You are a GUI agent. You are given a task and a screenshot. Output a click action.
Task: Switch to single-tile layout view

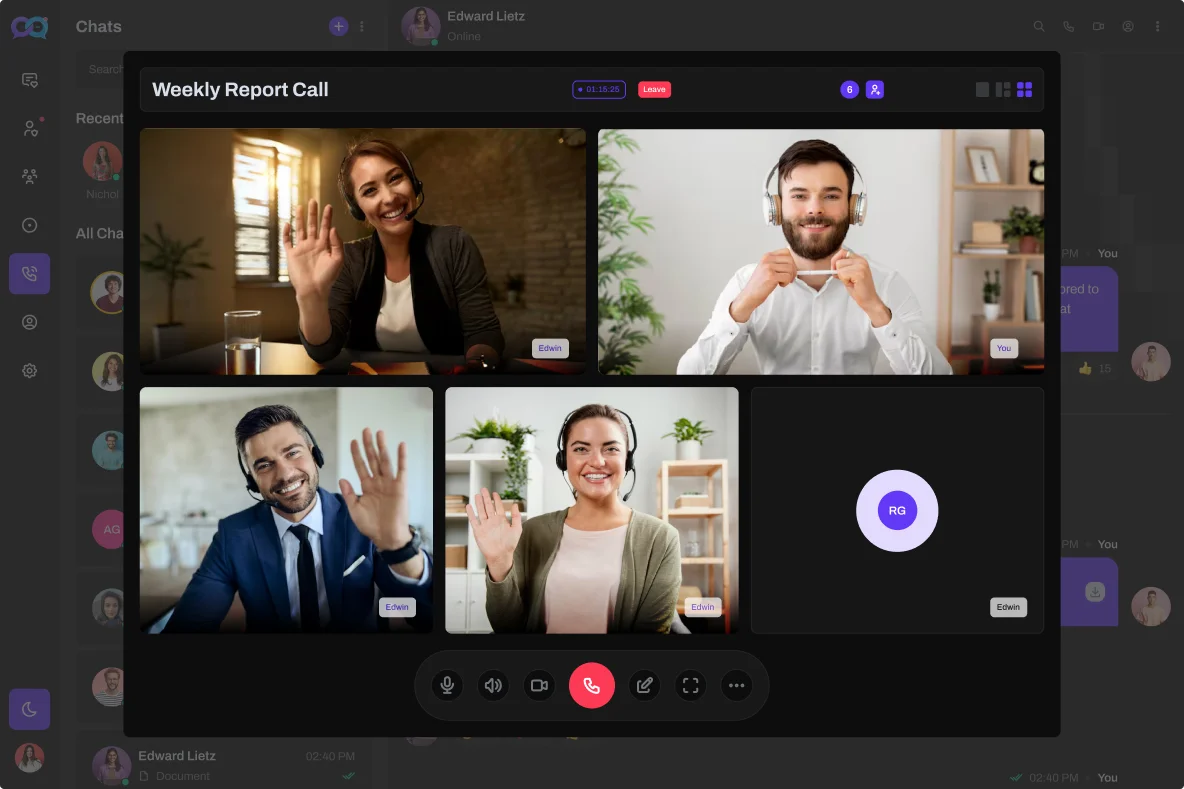pyautogui.click(x=982, y=90)
